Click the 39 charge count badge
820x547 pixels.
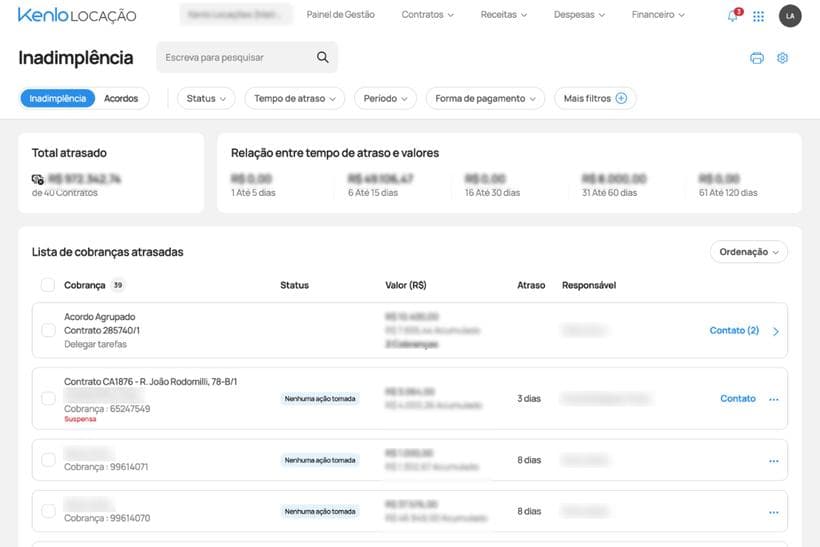118,285
